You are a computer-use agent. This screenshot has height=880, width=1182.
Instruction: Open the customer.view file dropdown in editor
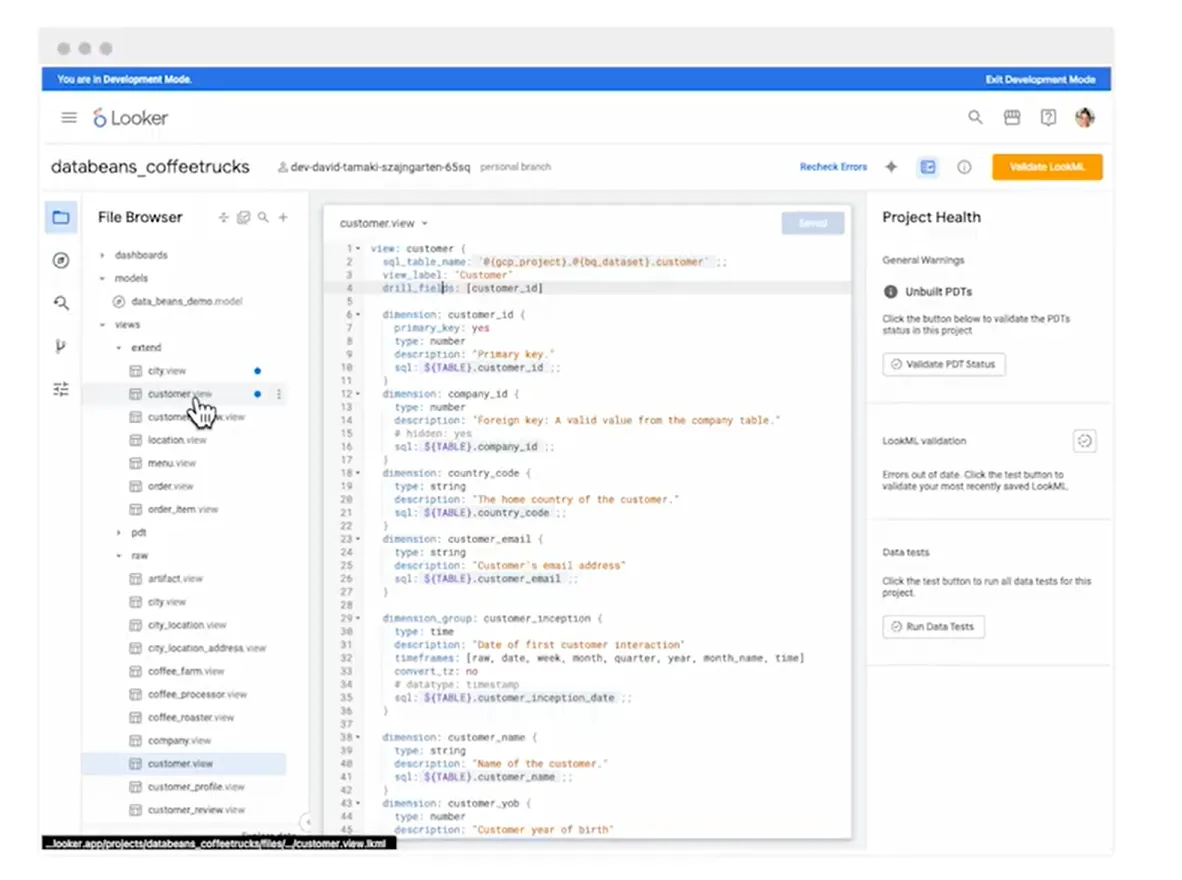[384, 223]
